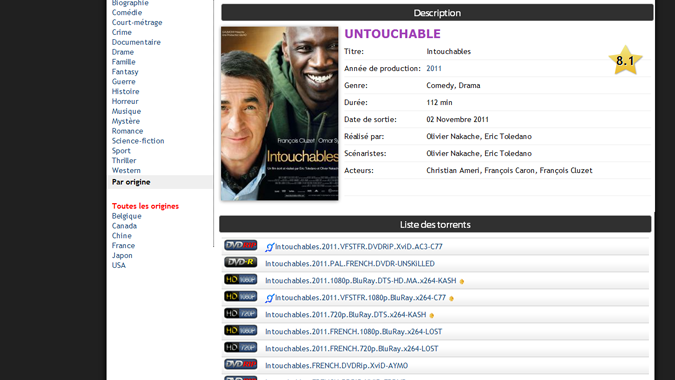The height and width of the screenshot is (380, 675).
Task: Choose Toutes les origines filter
Action: [x=146, y=206]
